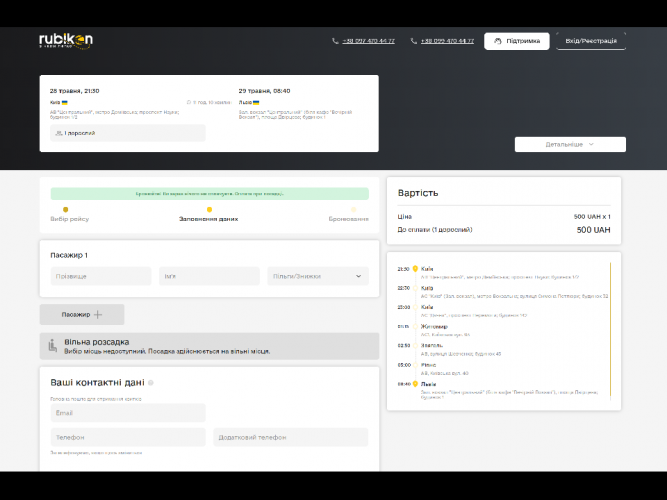Expand the Детальніше details dropdown

570,144
